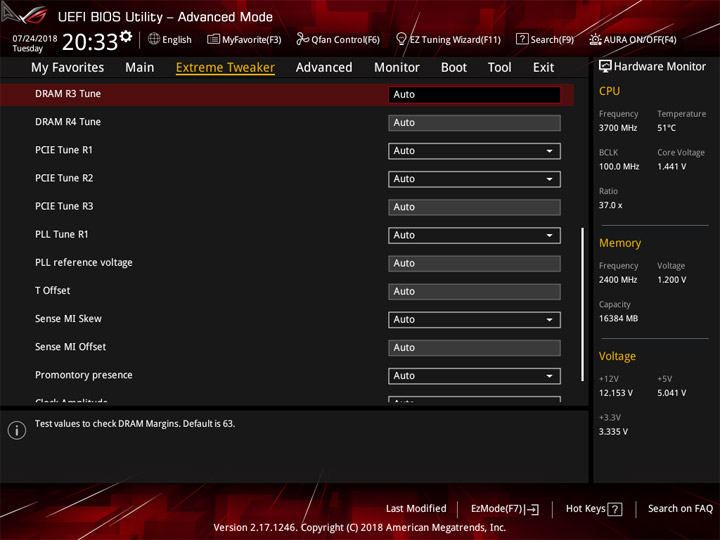The height and width of the screenshot is (540, 720).
Task: Open MyFavorite(F3) list icon
Action: point(213,39)
